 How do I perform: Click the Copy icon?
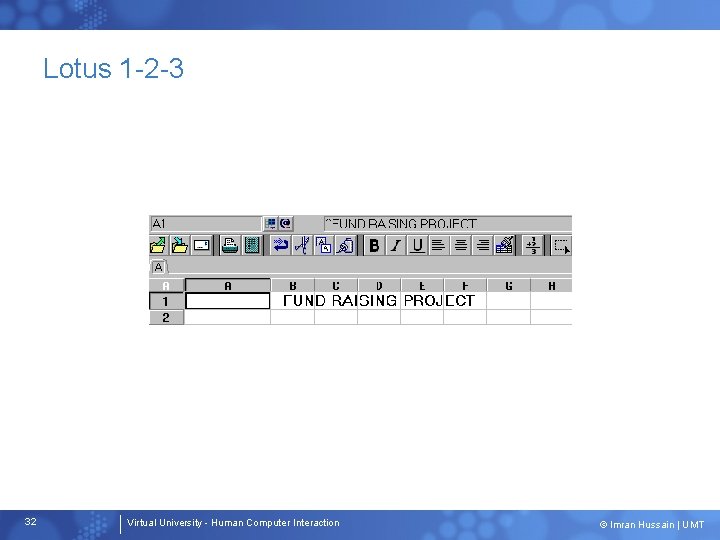click(x=323, y=245)
